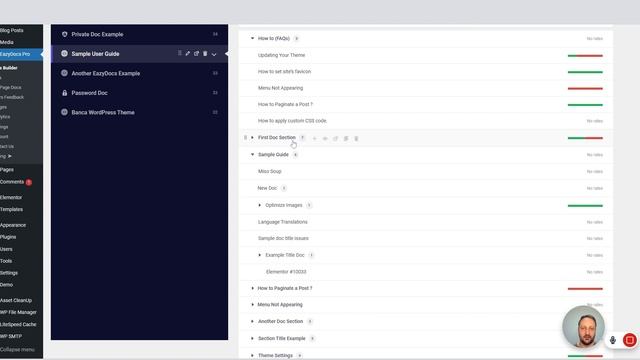Click the external-link icon in First Doc Section row
The height and width of the screenshot is (360, 640).
(x=336, y=138)
